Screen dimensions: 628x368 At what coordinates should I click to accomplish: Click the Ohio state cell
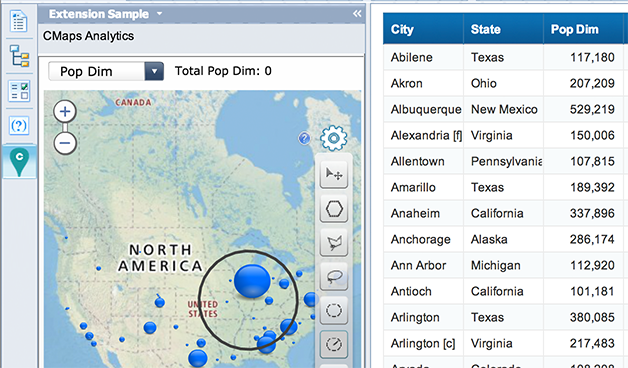tap(503, 83)
